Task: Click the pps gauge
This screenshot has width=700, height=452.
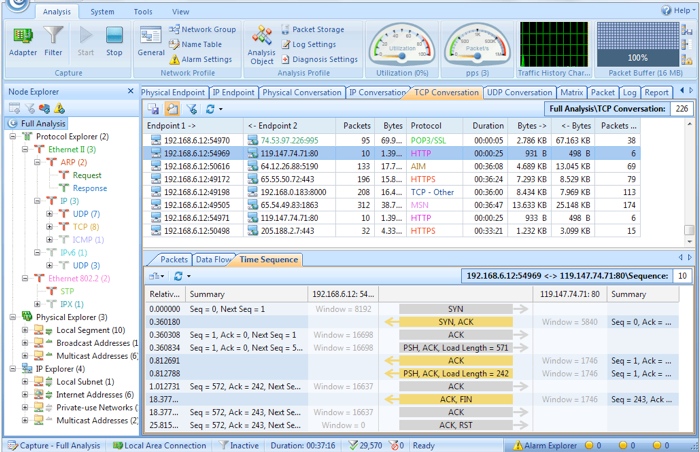Action: [477, 45]
